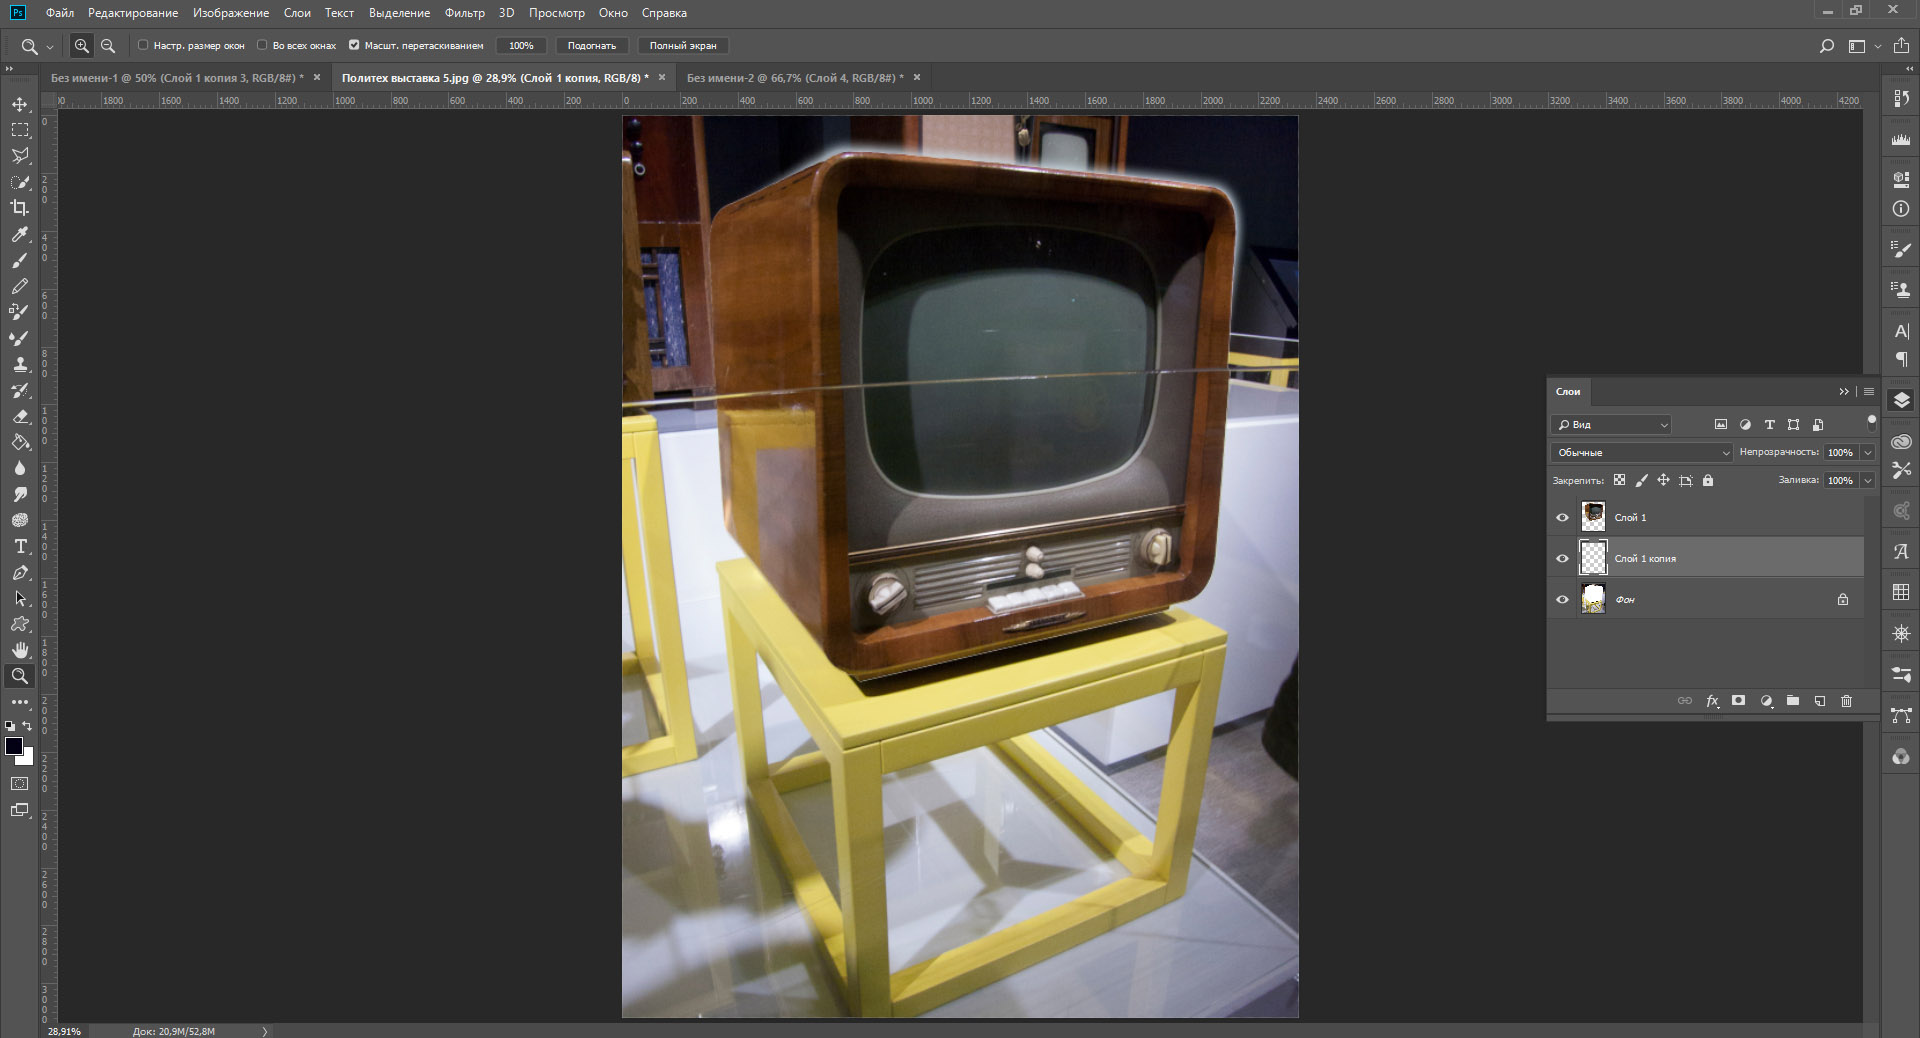Select the Move tool
The image size is (1920, 1038).
(x=20, y=104)
